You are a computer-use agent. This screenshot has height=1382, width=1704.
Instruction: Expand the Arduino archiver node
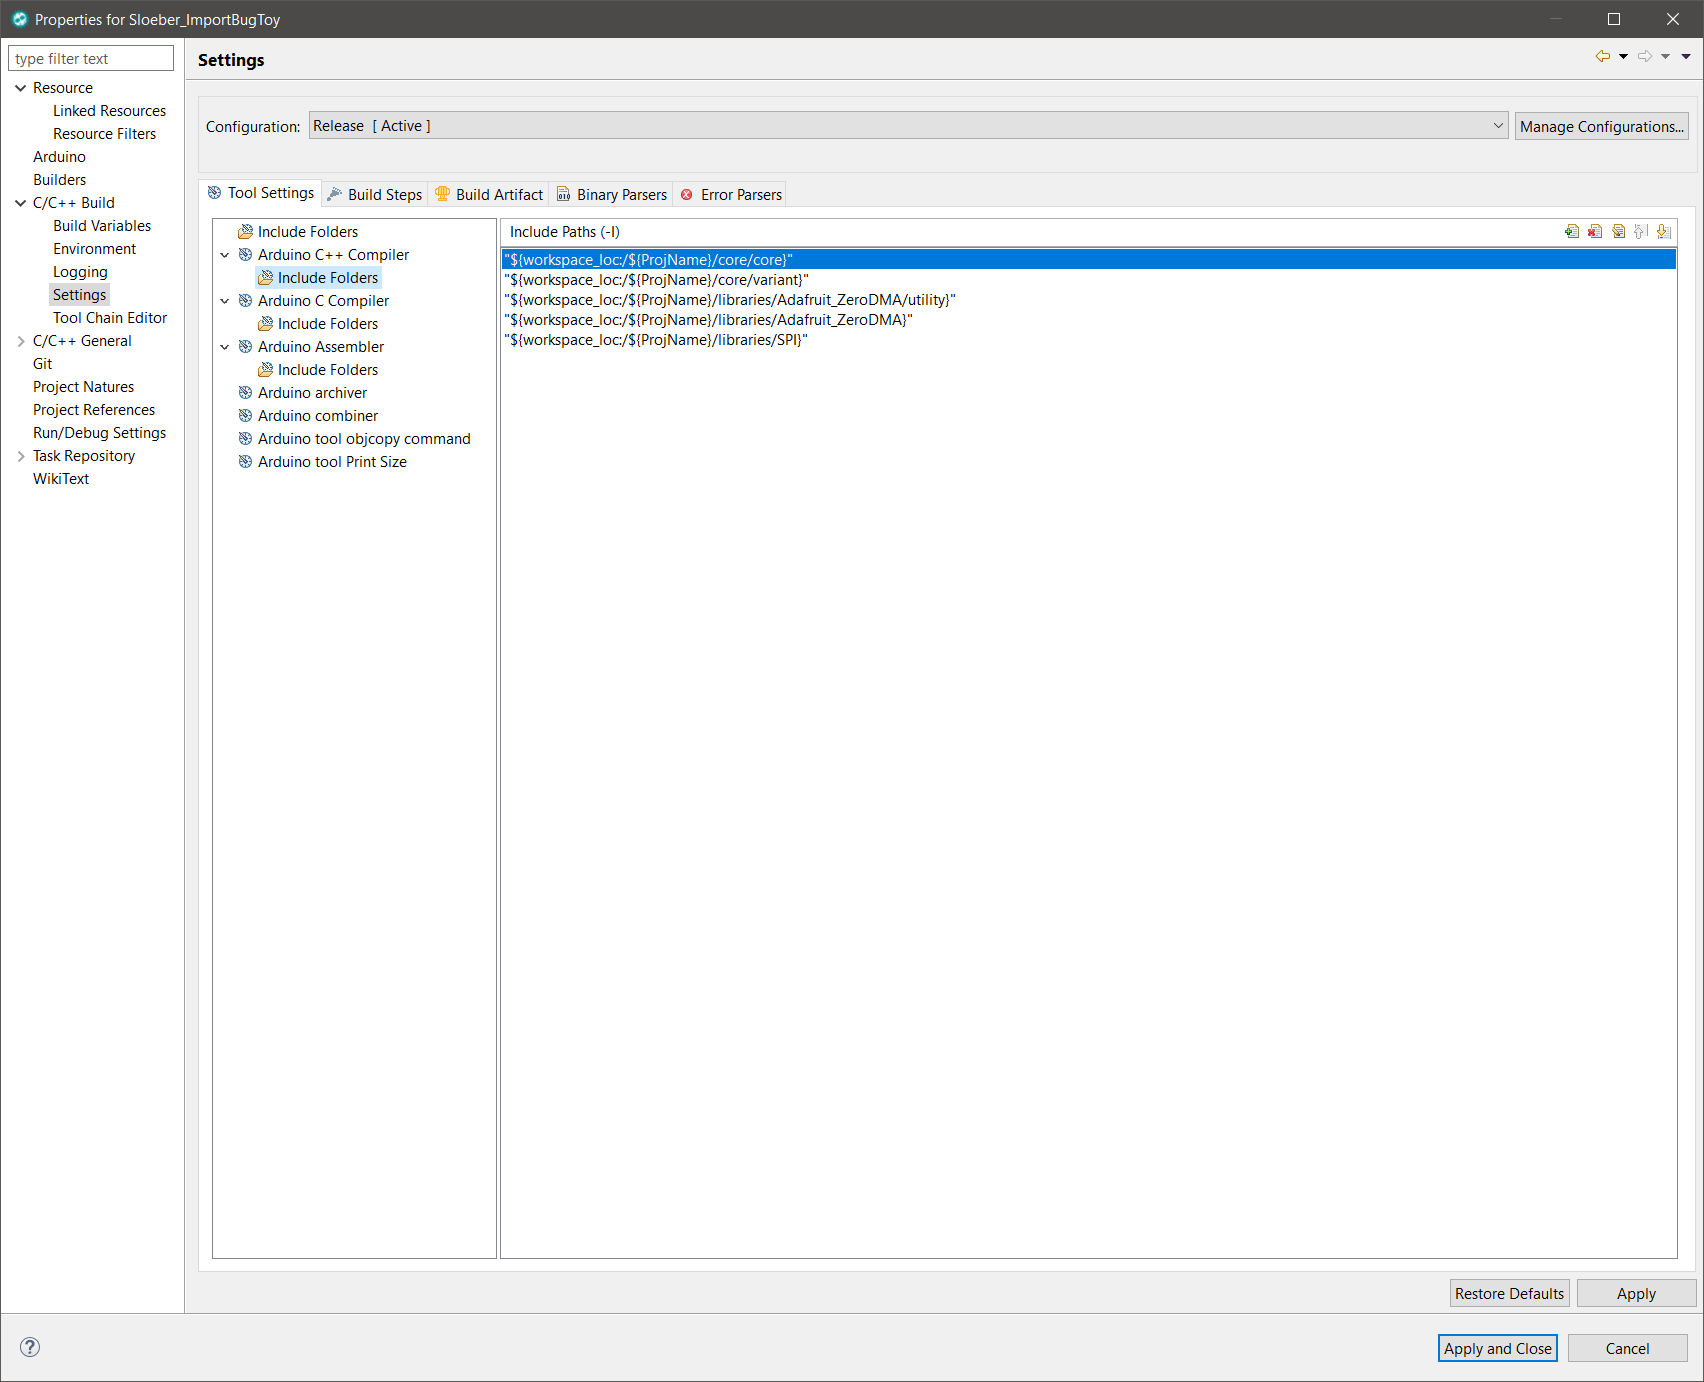click(226, 392)
